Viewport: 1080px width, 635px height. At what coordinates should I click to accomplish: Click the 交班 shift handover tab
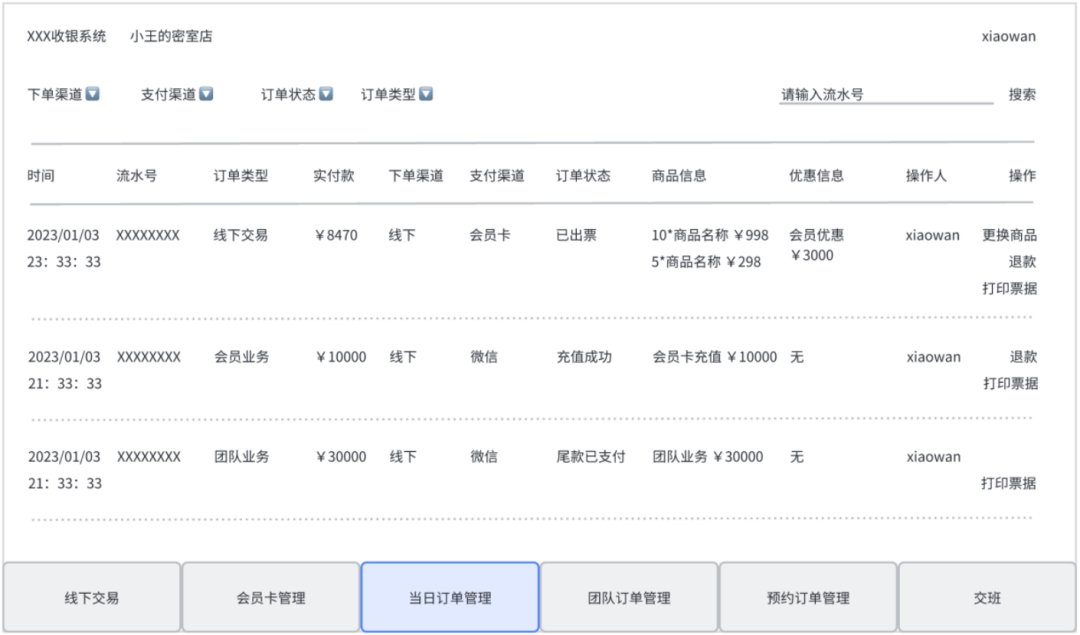tap(988, 597)
